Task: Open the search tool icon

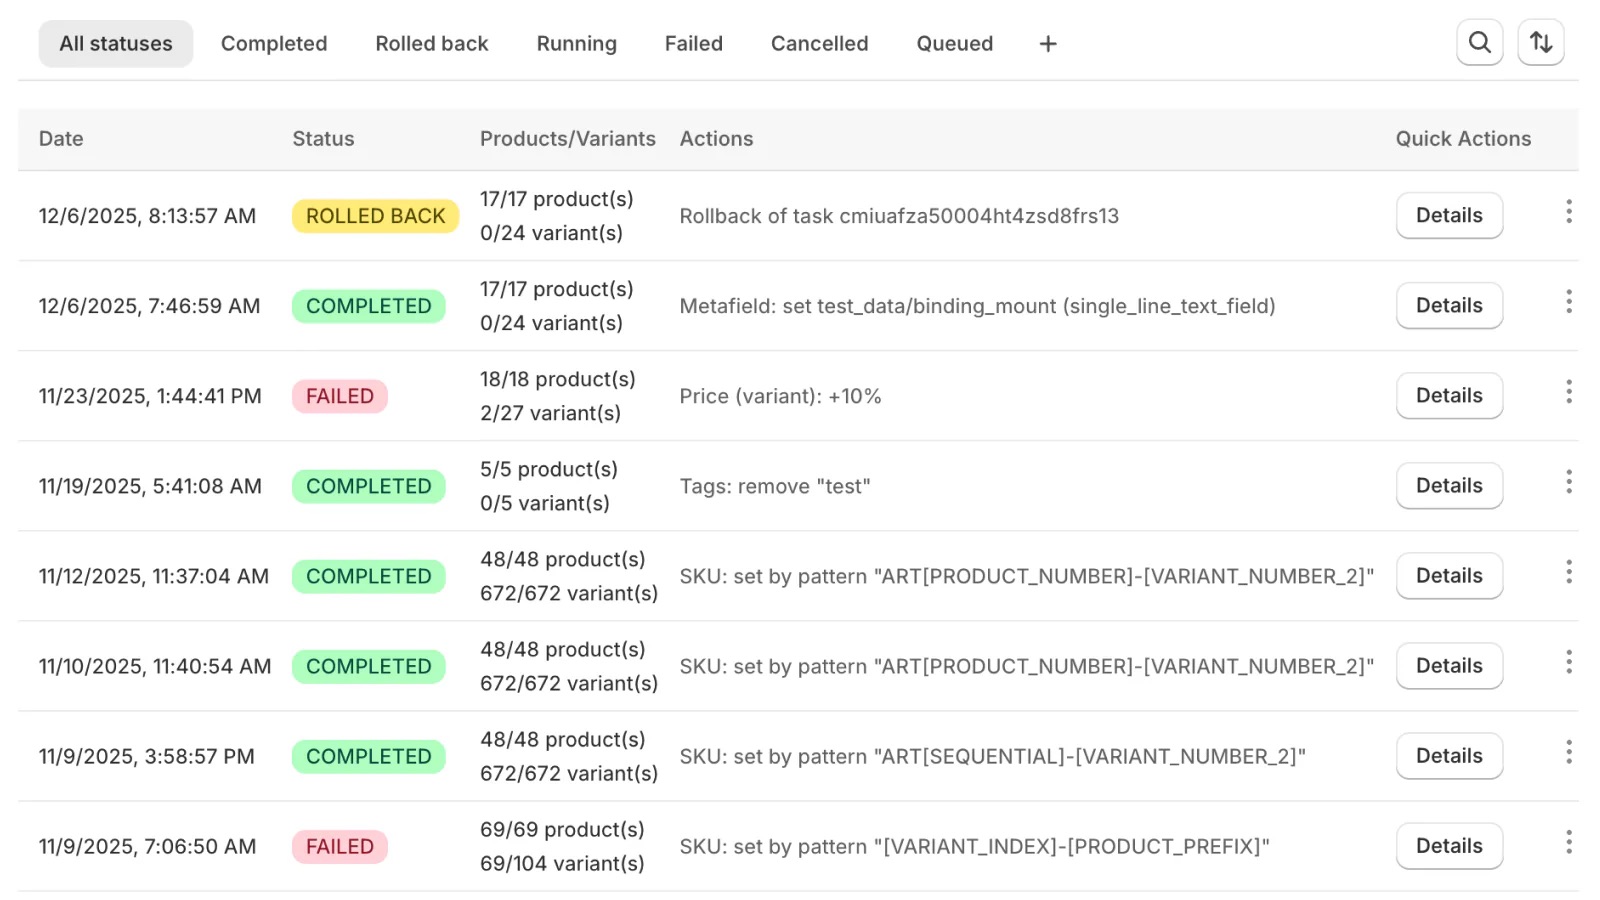Action: 1479,43
